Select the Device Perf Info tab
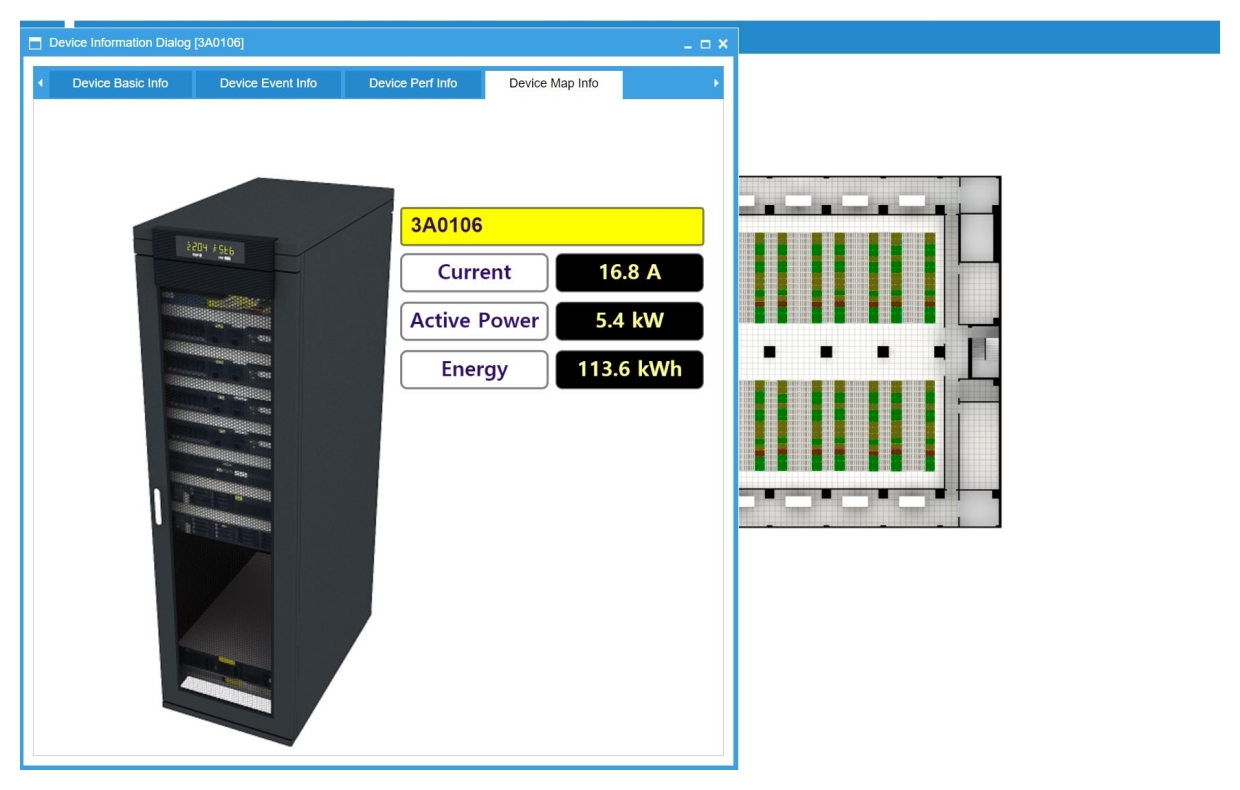The width and height of the screenshot is (1240, 790). tap(413, 84)
